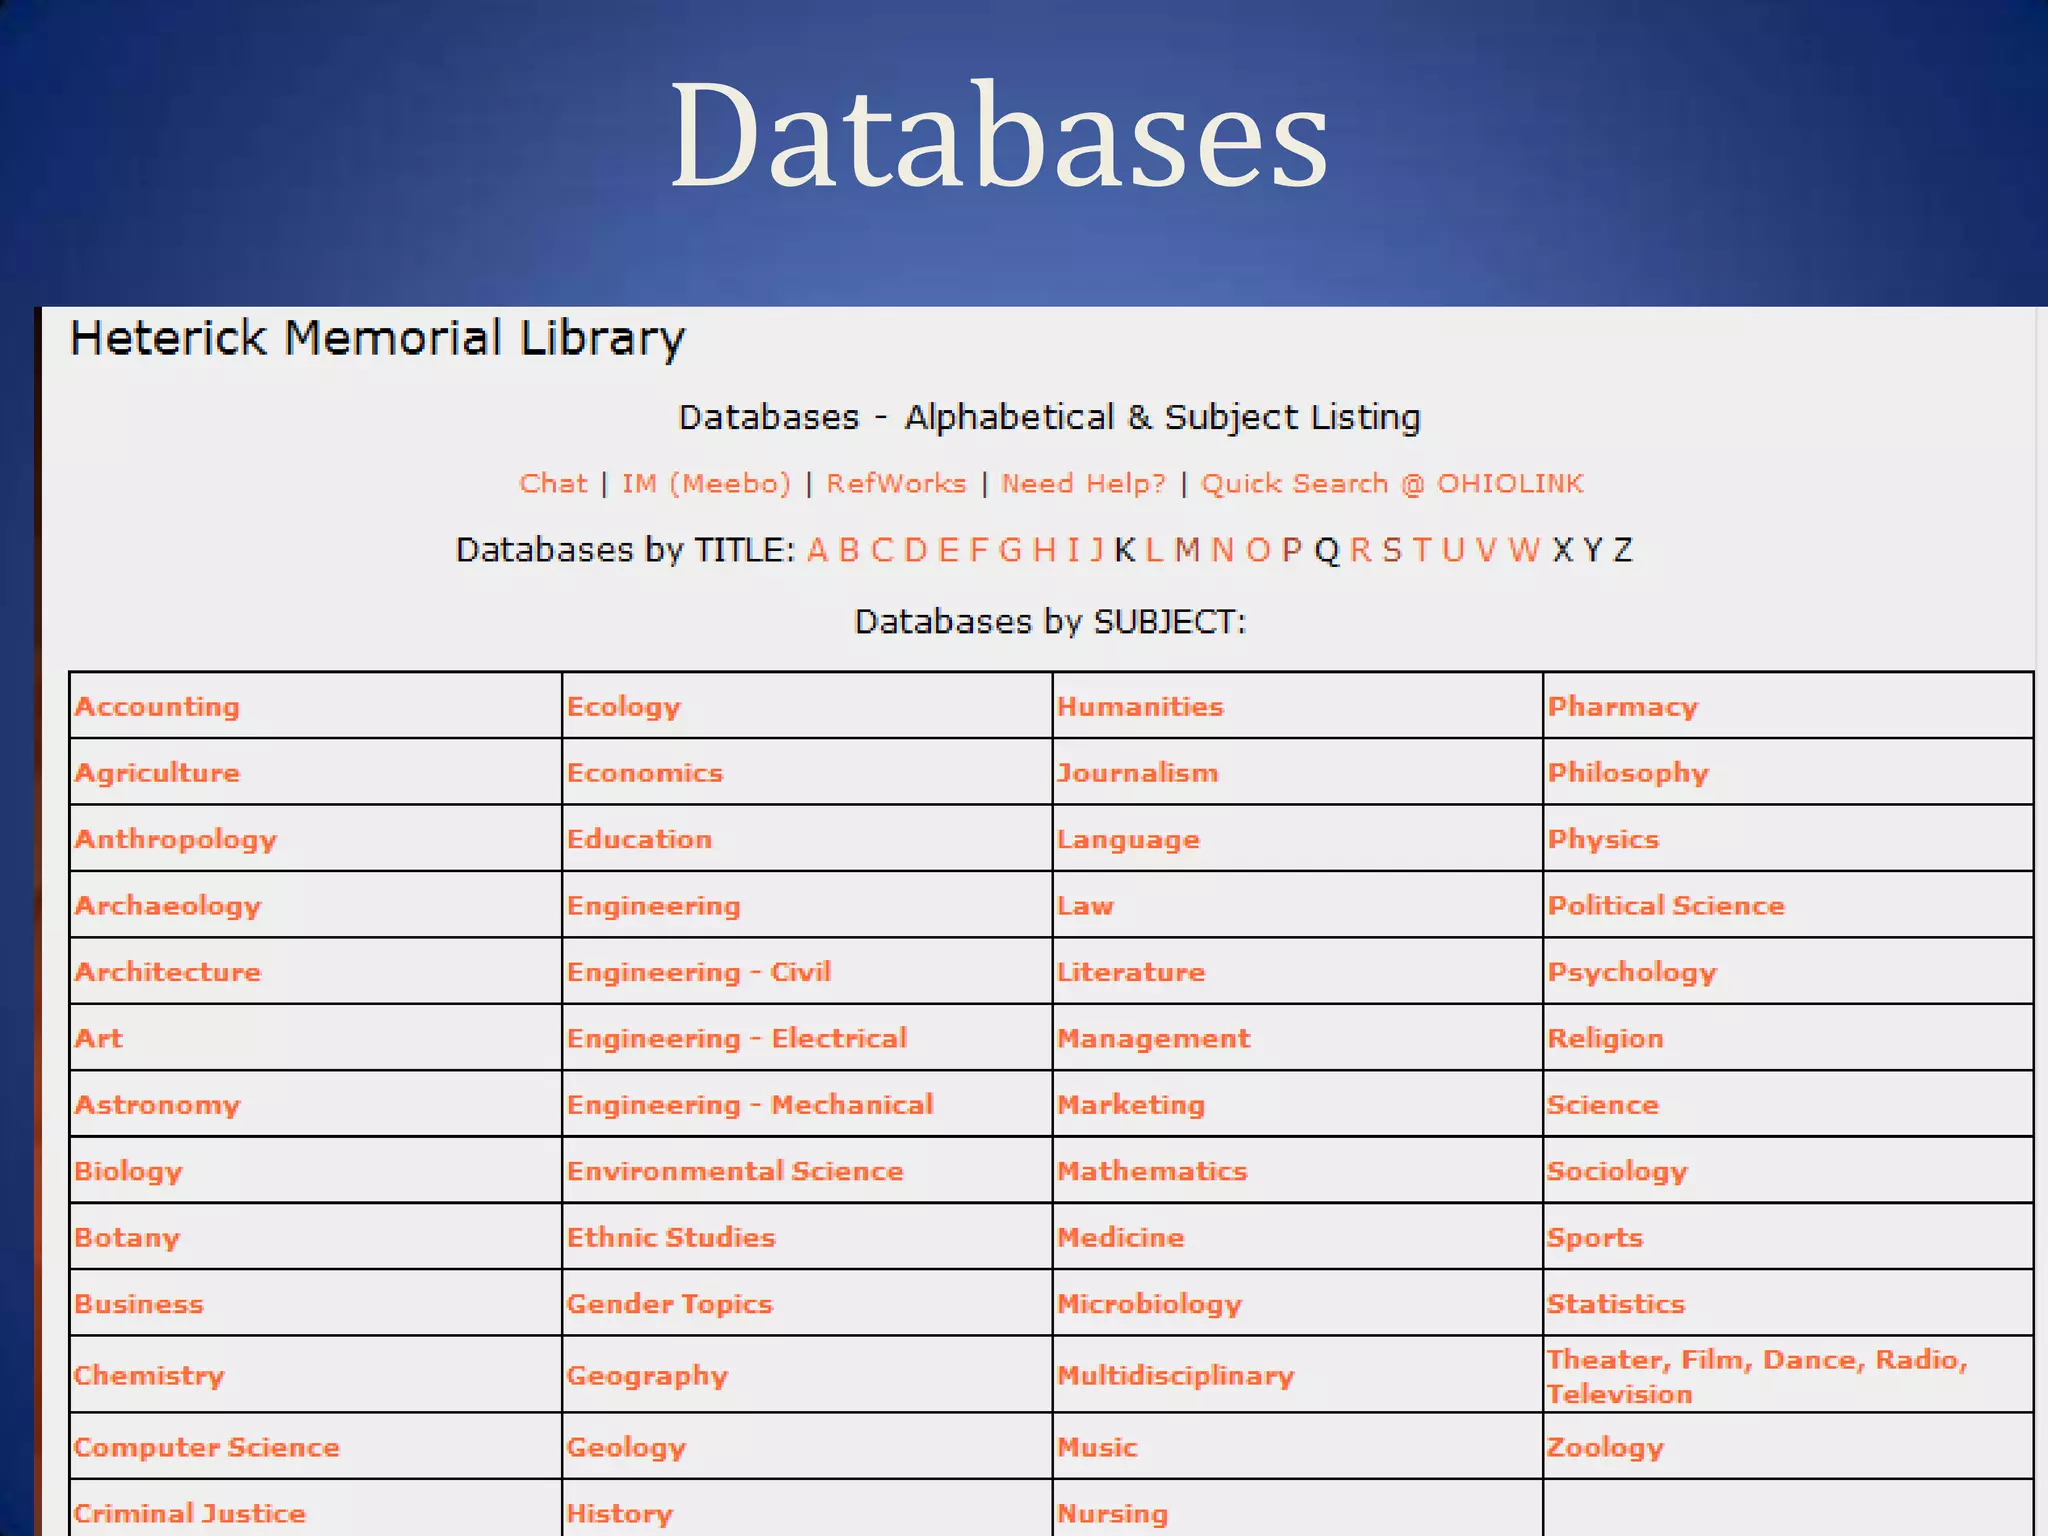The height and width of the screenshot is (1536, 2048).
Task: Select the Humanities subject
Action: (1141, 707)
